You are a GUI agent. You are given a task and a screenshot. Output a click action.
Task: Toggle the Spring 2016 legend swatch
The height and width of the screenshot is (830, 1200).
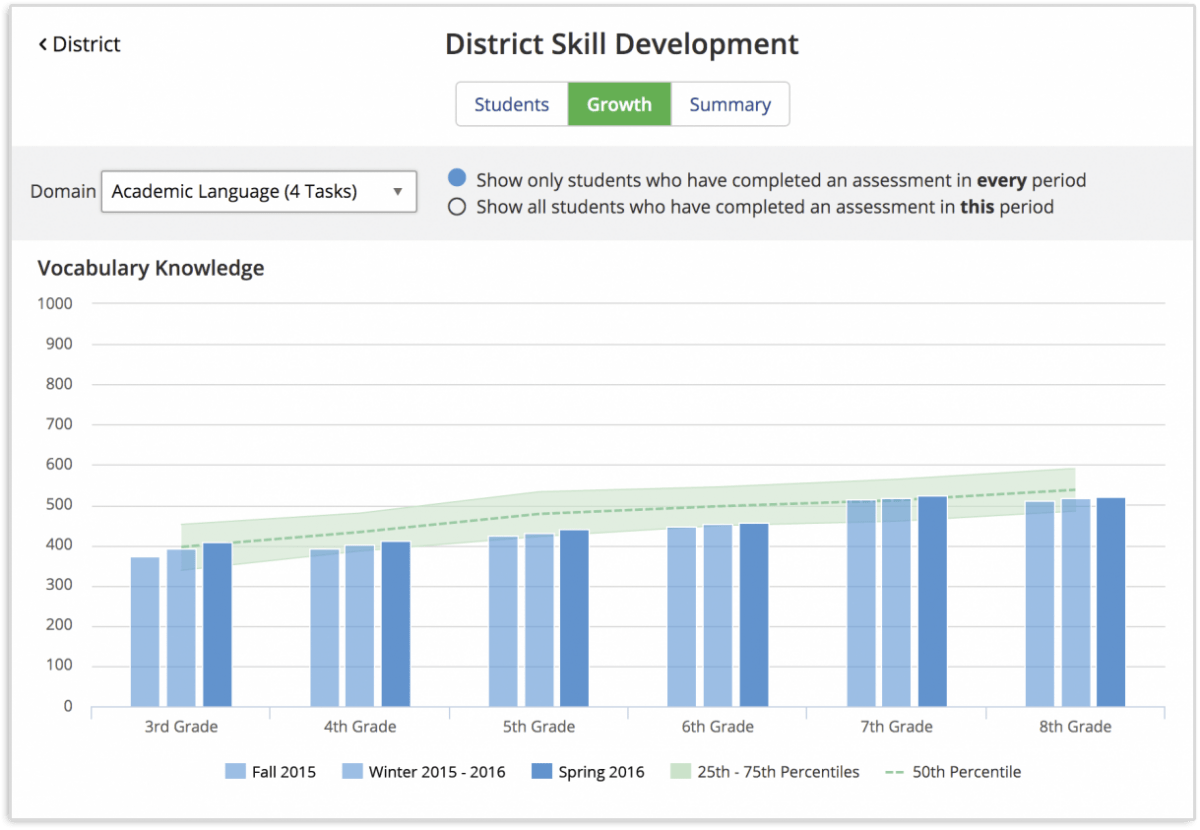pos(542,771)
